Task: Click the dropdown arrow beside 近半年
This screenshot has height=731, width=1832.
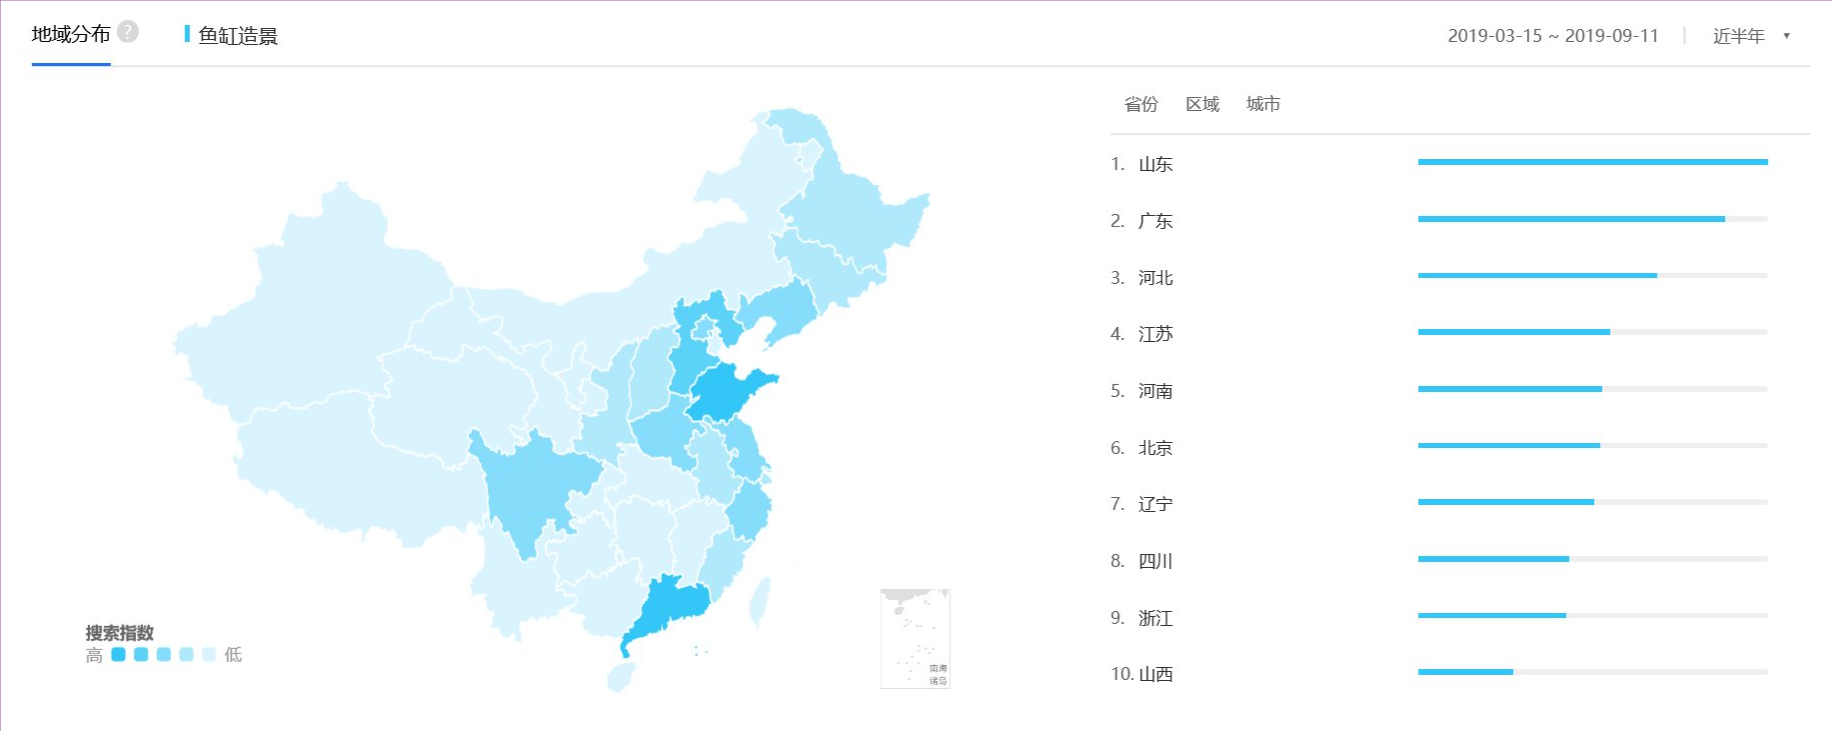Action: click(1786, 36)
